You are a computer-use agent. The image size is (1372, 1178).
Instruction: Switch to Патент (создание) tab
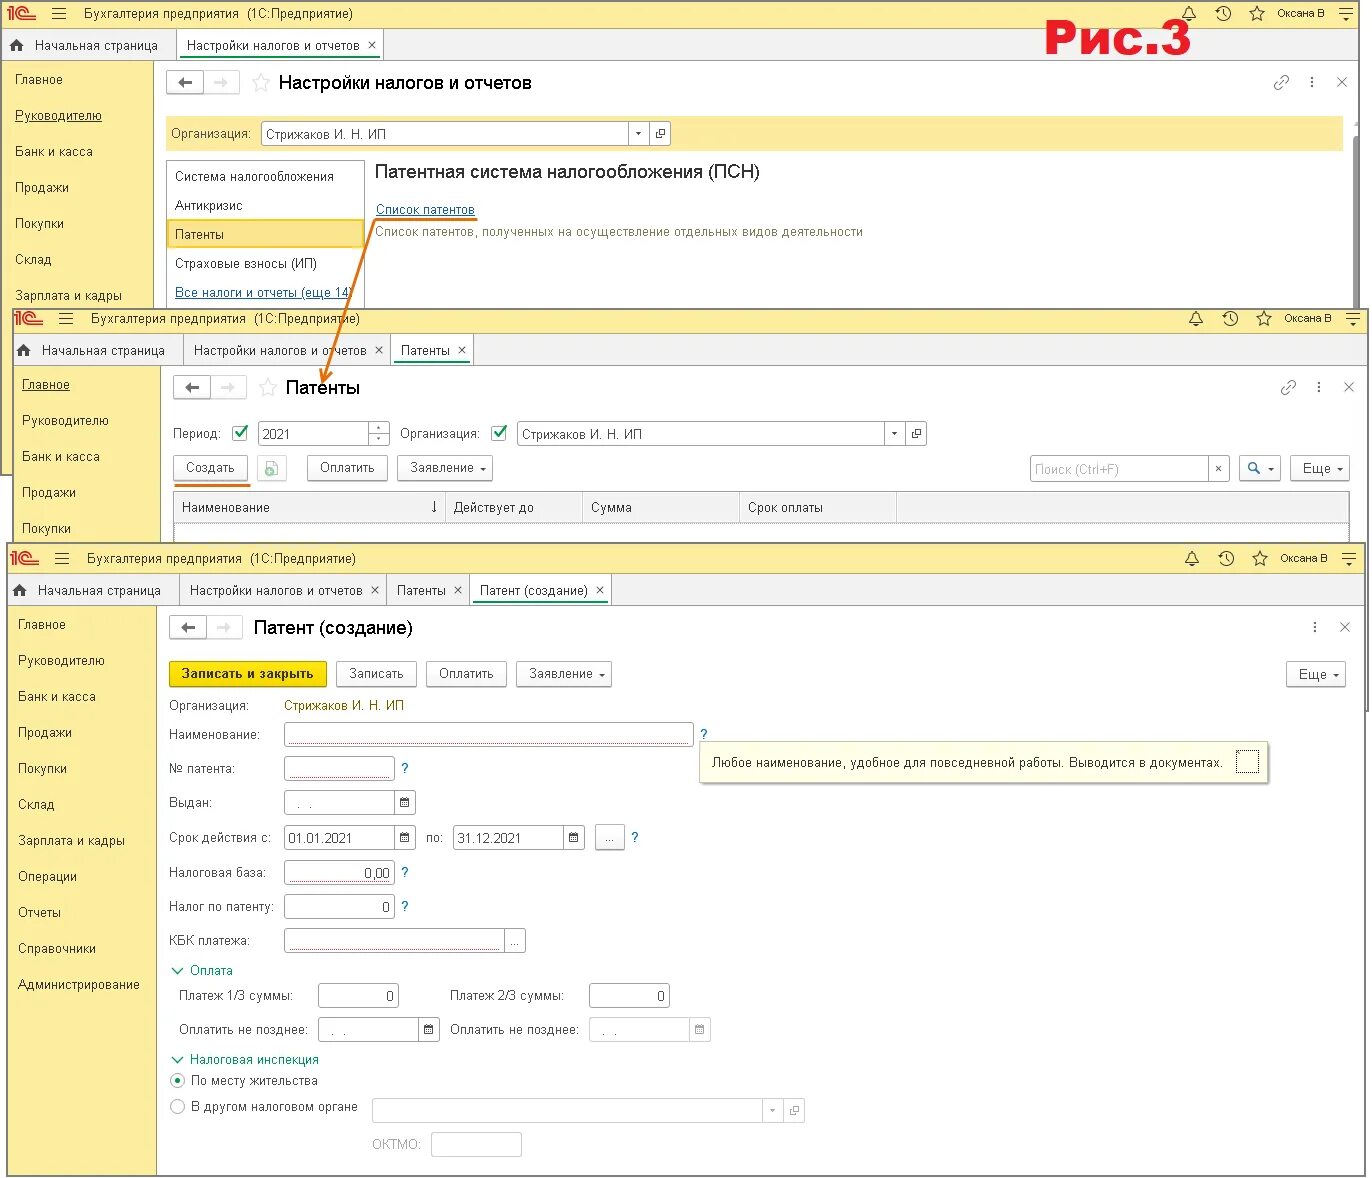click(534, 590)
